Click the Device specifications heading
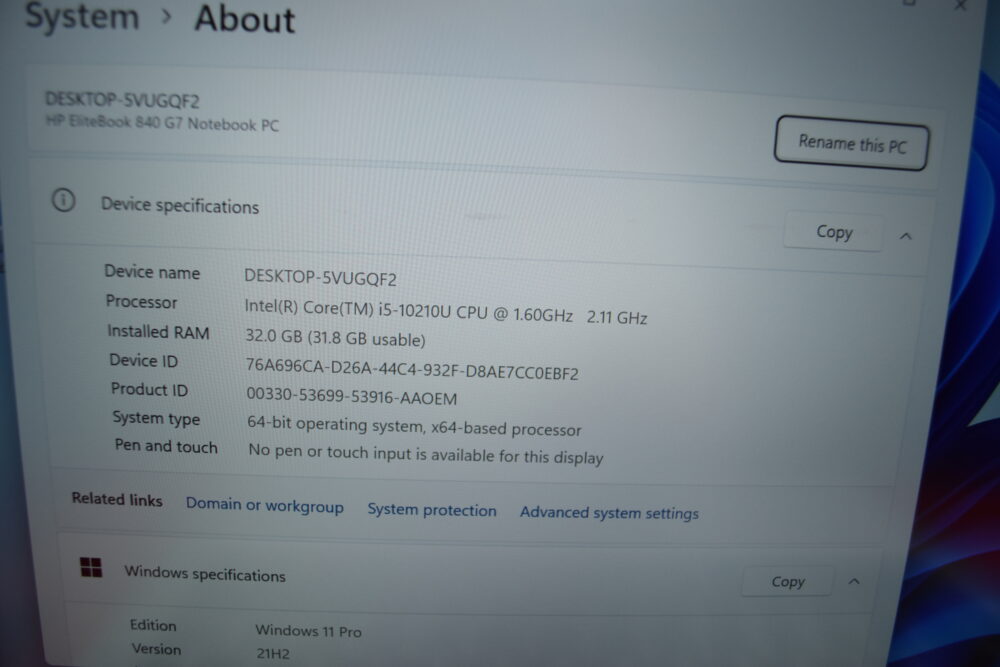The height and width of the screenshot is (667, 1000). 180,205
